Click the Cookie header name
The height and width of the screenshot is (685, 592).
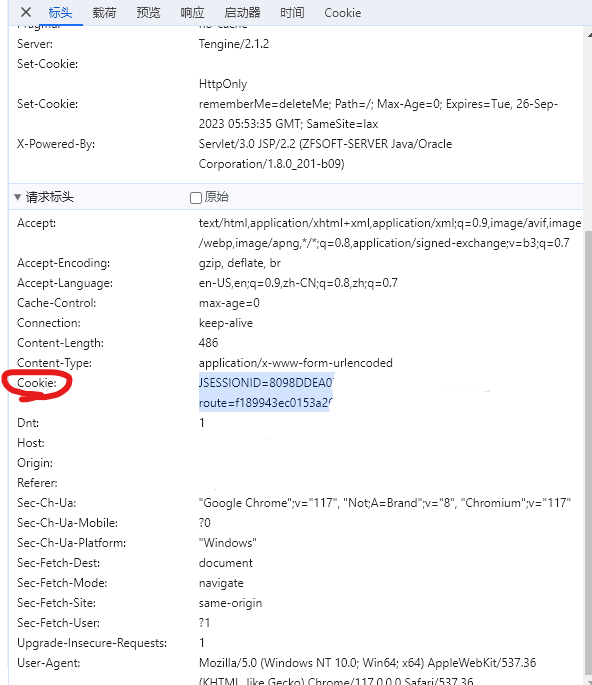pyautogui.click(x=37, y=383)
